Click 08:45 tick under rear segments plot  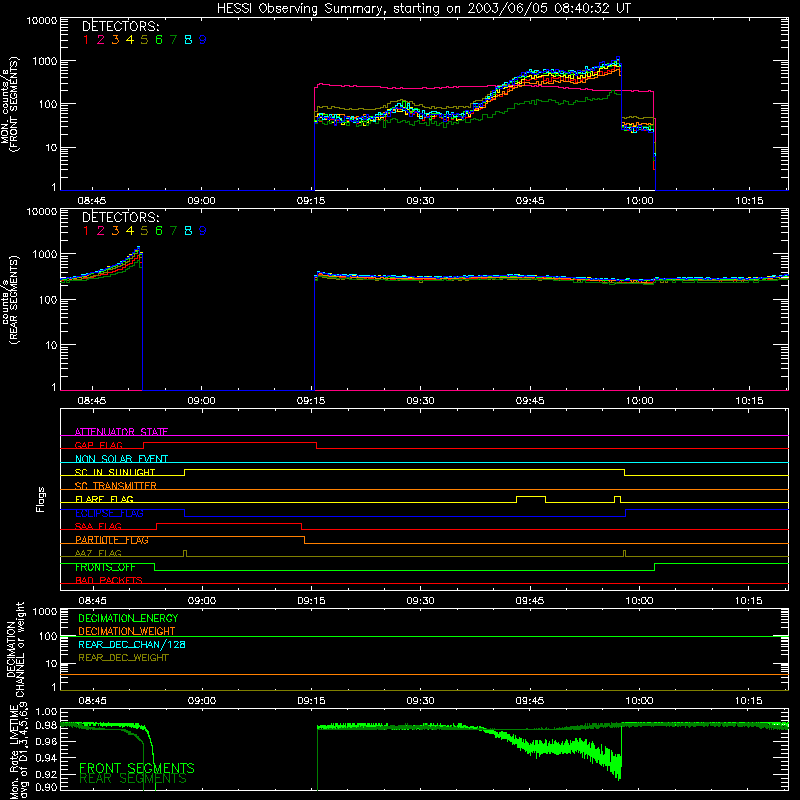coord(92,401)
